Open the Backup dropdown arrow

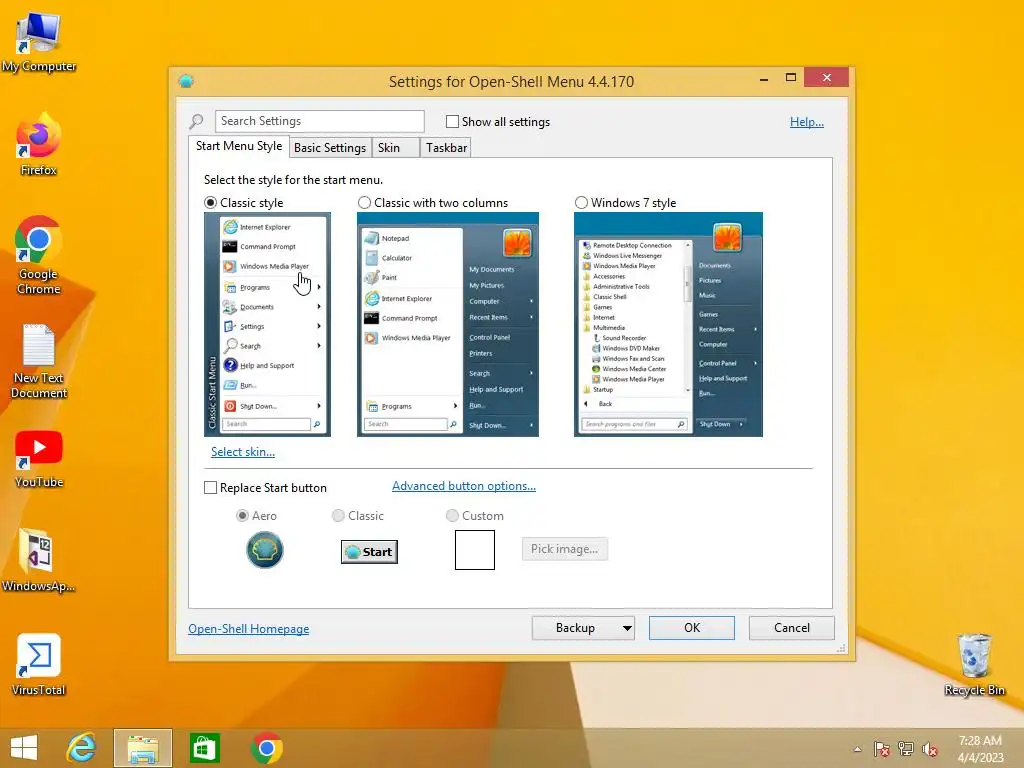626,628
